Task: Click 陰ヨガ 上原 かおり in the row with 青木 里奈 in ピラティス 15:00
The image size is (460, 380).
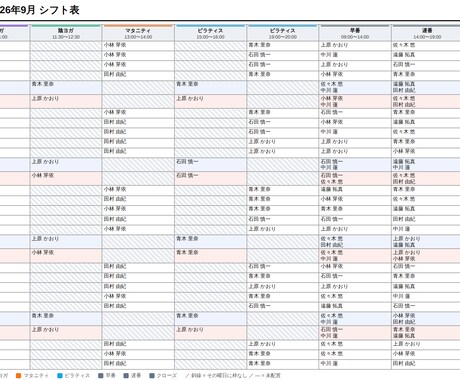Action: (x=45, y=239)
